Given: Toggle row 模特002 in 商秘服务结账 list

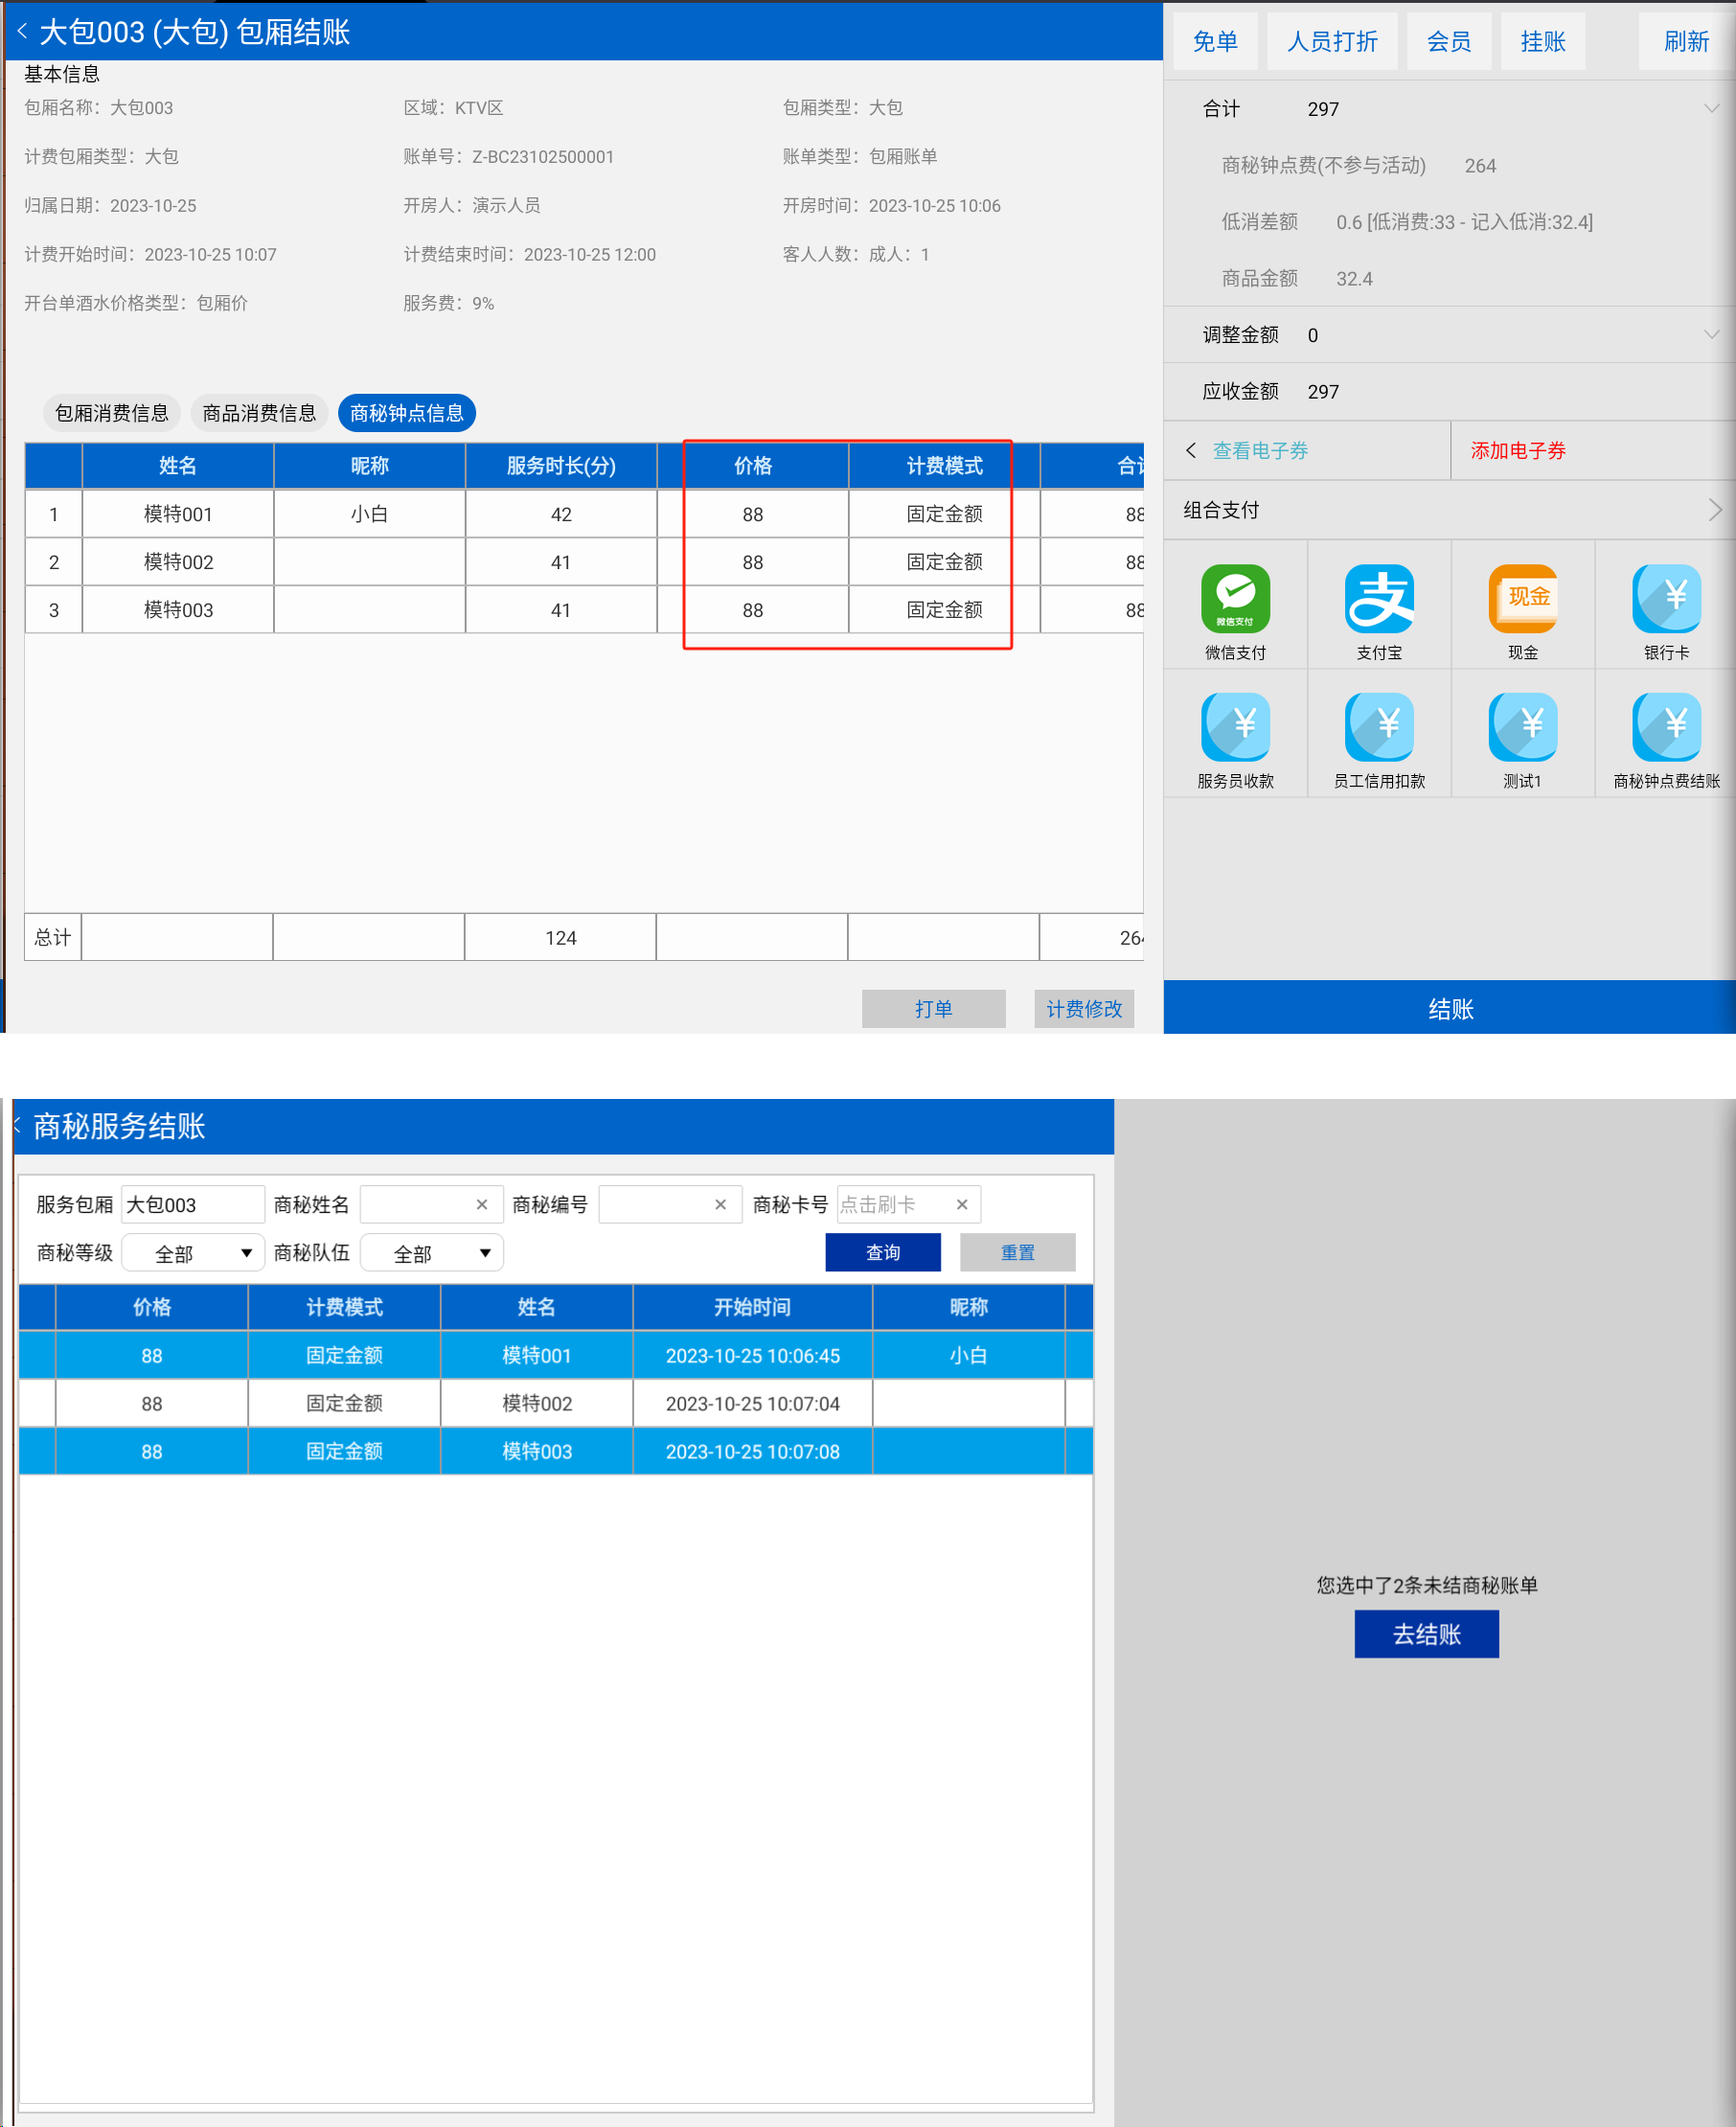Looking at the screenshot, I should 556,1403.
